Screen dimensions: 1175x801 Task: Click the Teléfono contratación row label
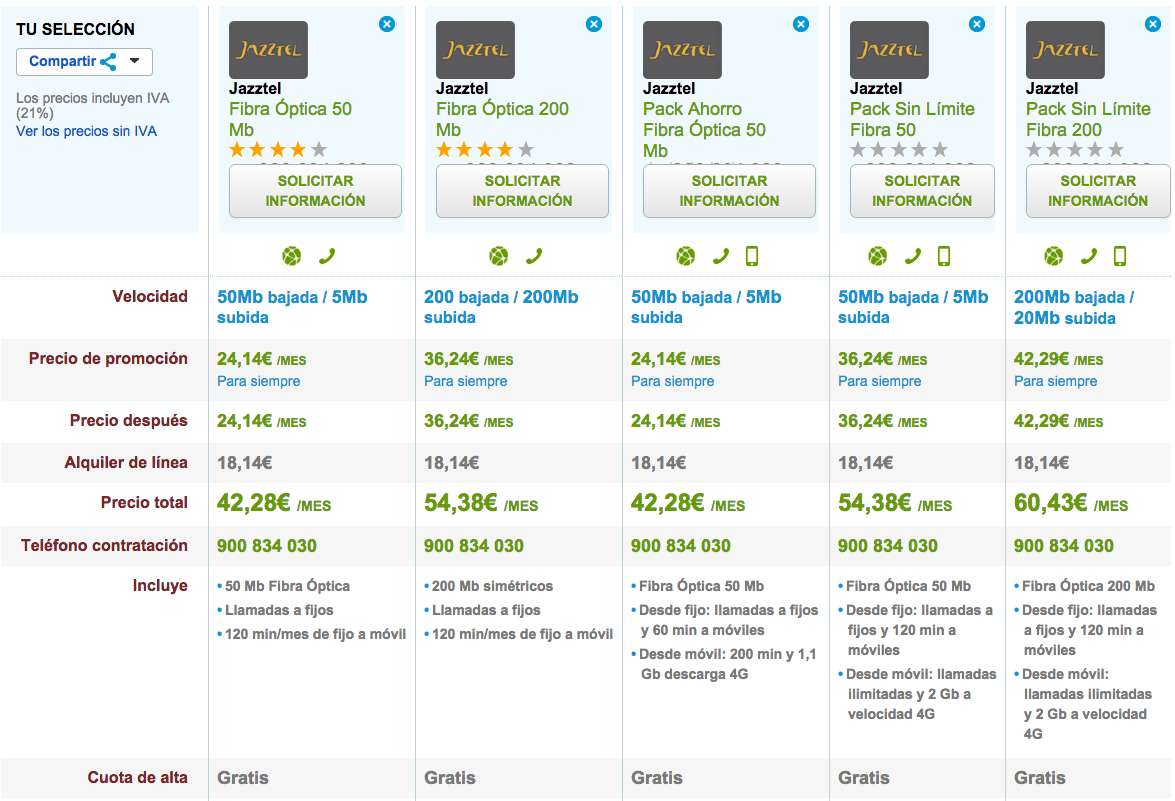104,545
